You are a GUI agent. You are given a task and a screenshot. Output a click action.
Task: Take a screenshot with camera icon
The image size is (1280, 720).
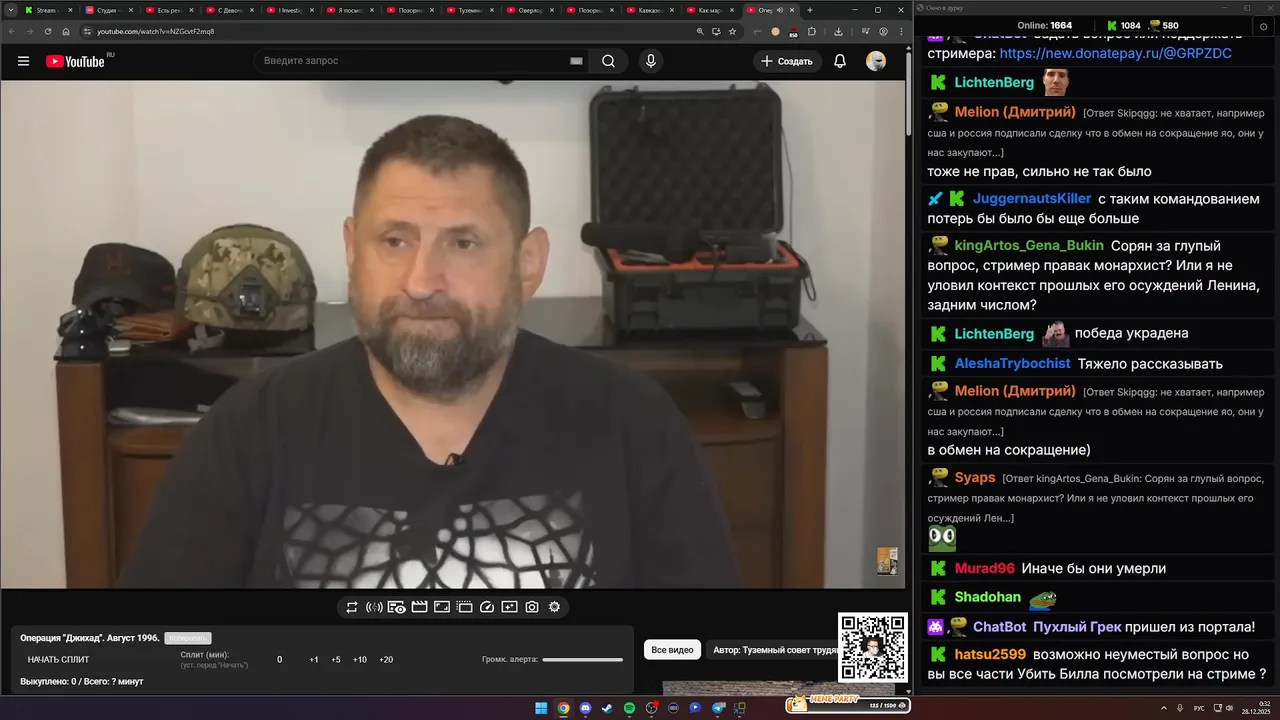(532, 607)
